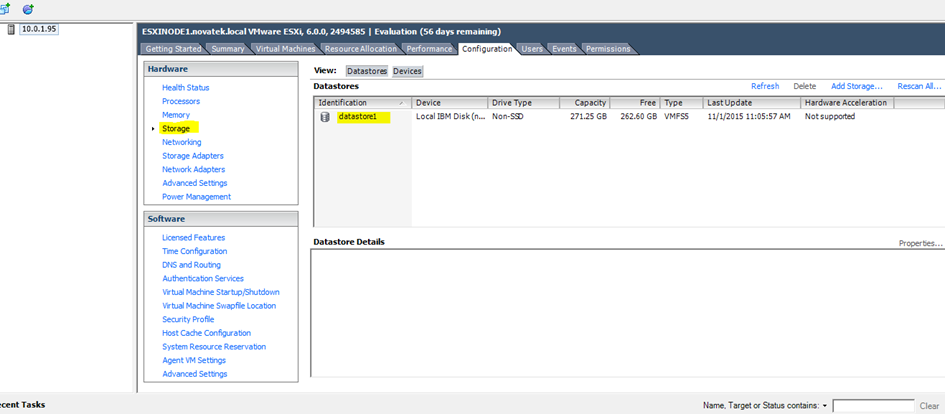
Task: Open Storage Adapters link
Action: pyautogui.click(x=193, y=156)
